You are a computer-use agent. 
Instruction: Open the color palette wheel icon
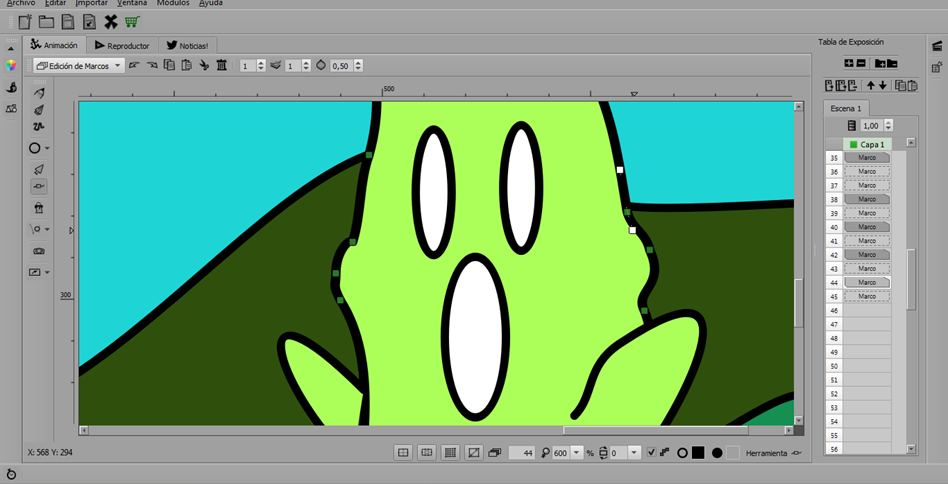point(11,65)
